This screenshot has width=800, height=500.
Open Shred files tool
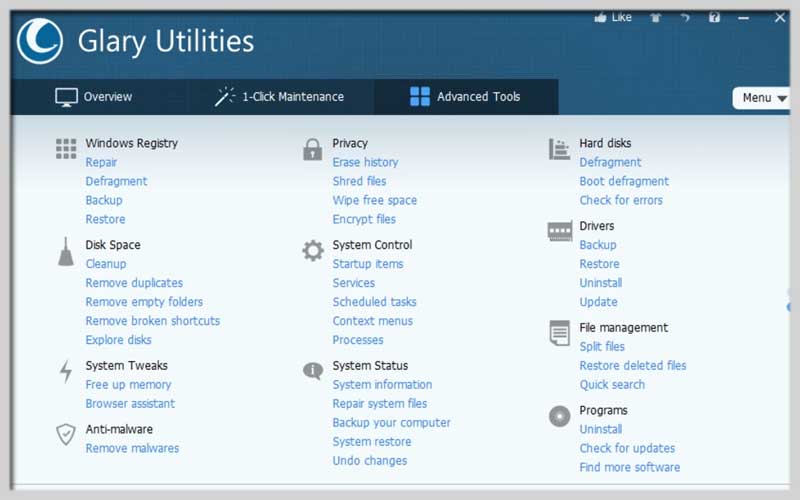pyautogui.click(x=359, y=181)
